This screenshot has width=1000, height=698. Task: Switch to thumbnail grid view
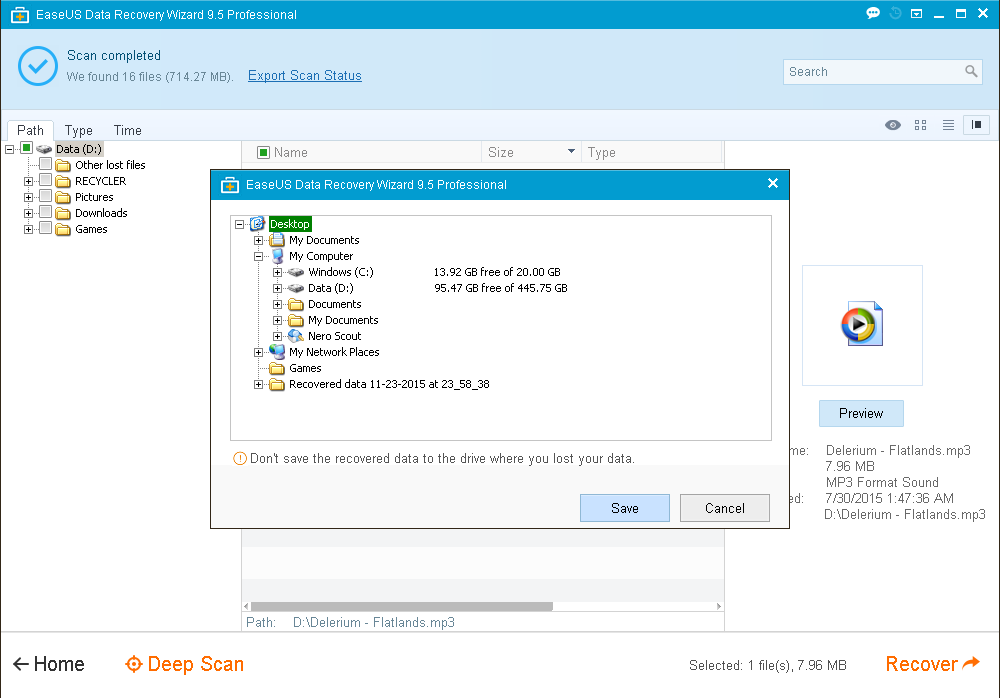pos(920,125)
